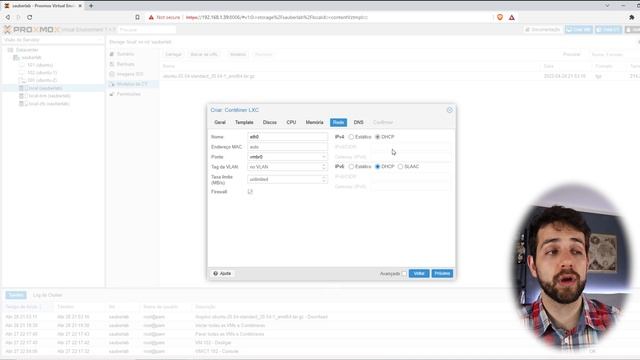The image size is (640, 360).
Task: Click the Modelos toolbar button
Action: (238, 54)
